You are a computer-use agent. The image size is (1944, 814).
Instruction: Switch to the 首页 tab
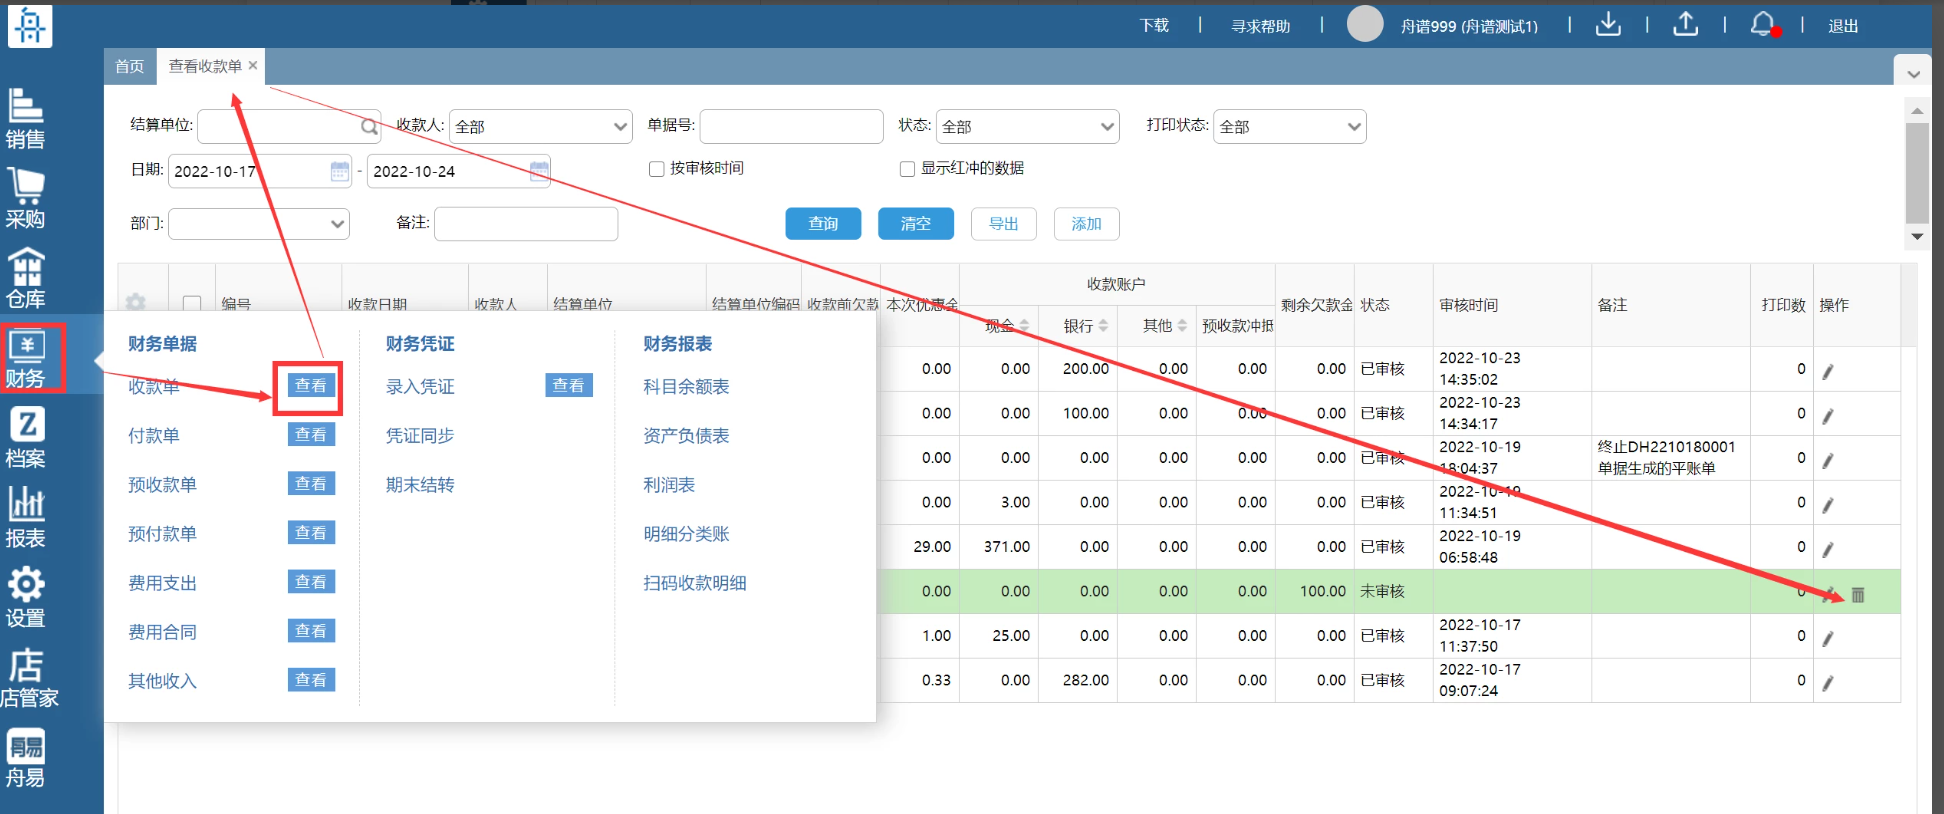click(x=130, y=66)
